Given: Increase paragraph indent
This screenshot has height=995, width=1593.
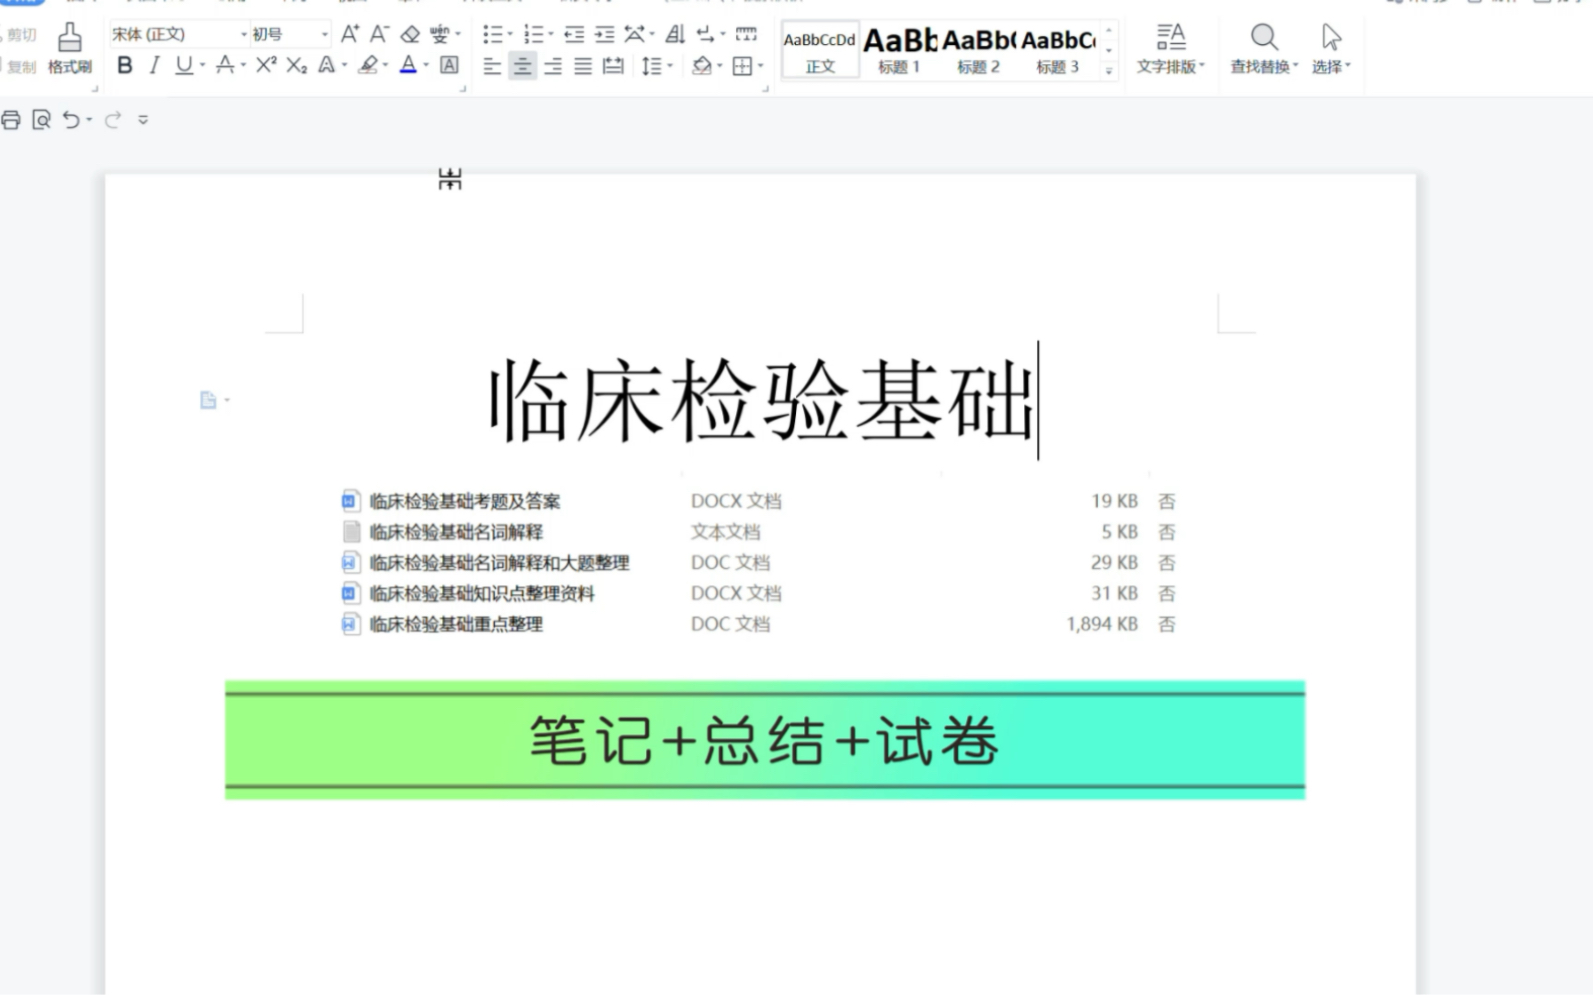Looking at the screenshot, I should (604, 35).
